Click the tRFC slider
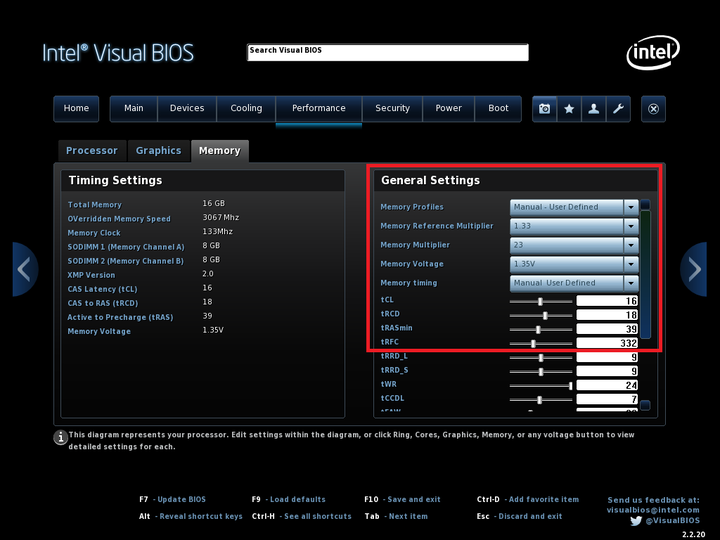Viewport: 720px width, 540px height. (x=541, y=343)
